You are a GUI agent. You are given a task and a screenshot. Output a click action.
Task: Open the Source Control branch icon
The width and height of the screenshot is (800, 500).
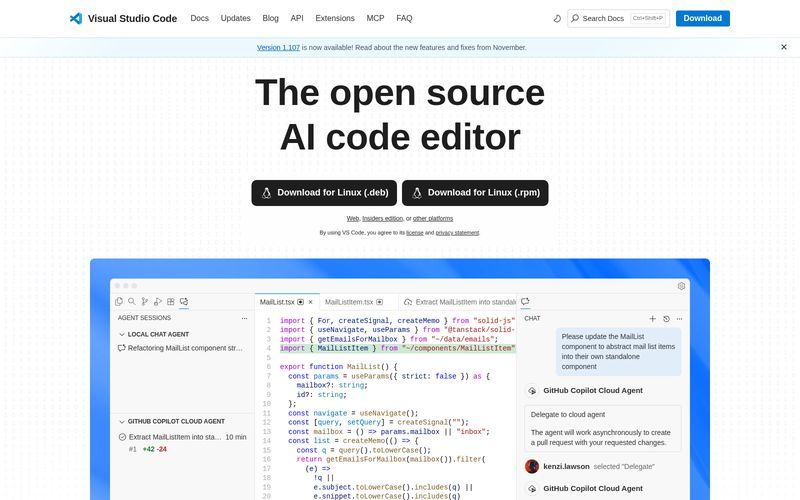coord(145,302)
